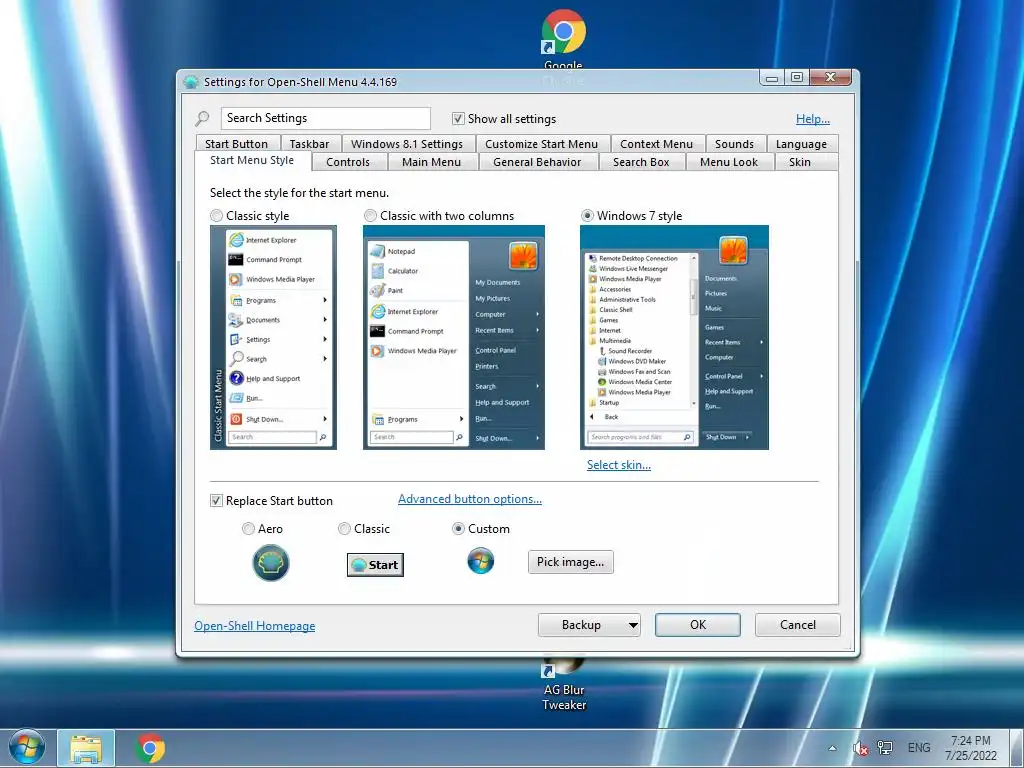Click the muted volume tray icon

[861, 748]
